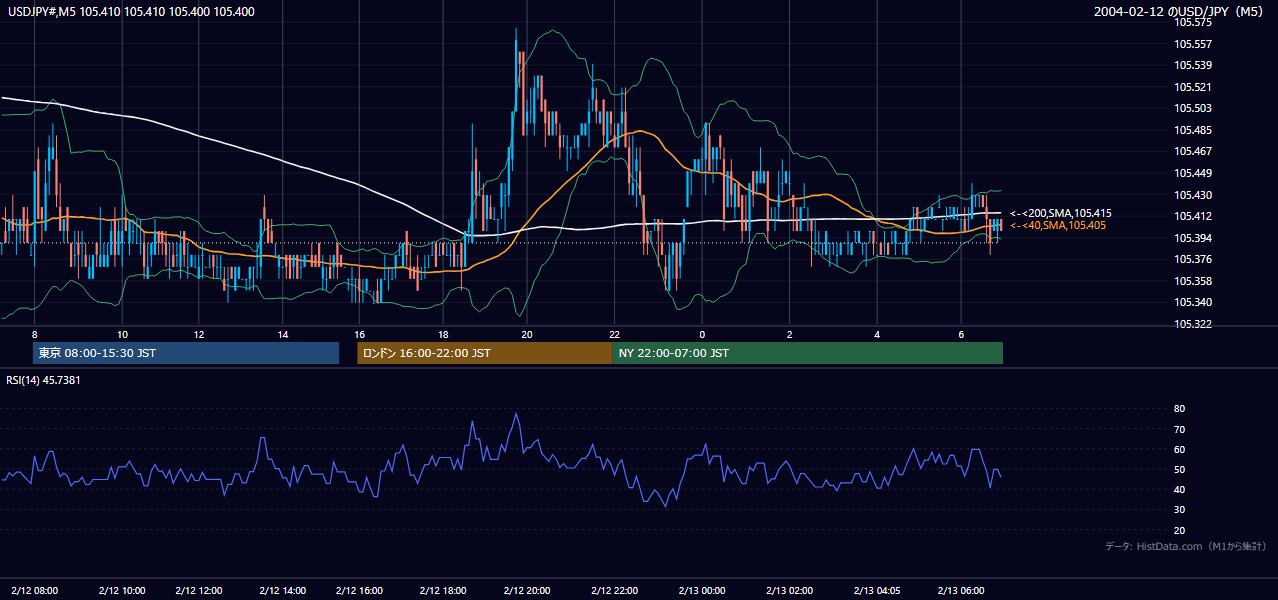Click the bottom date label 2/12 10:00

(x=122, y=590)
